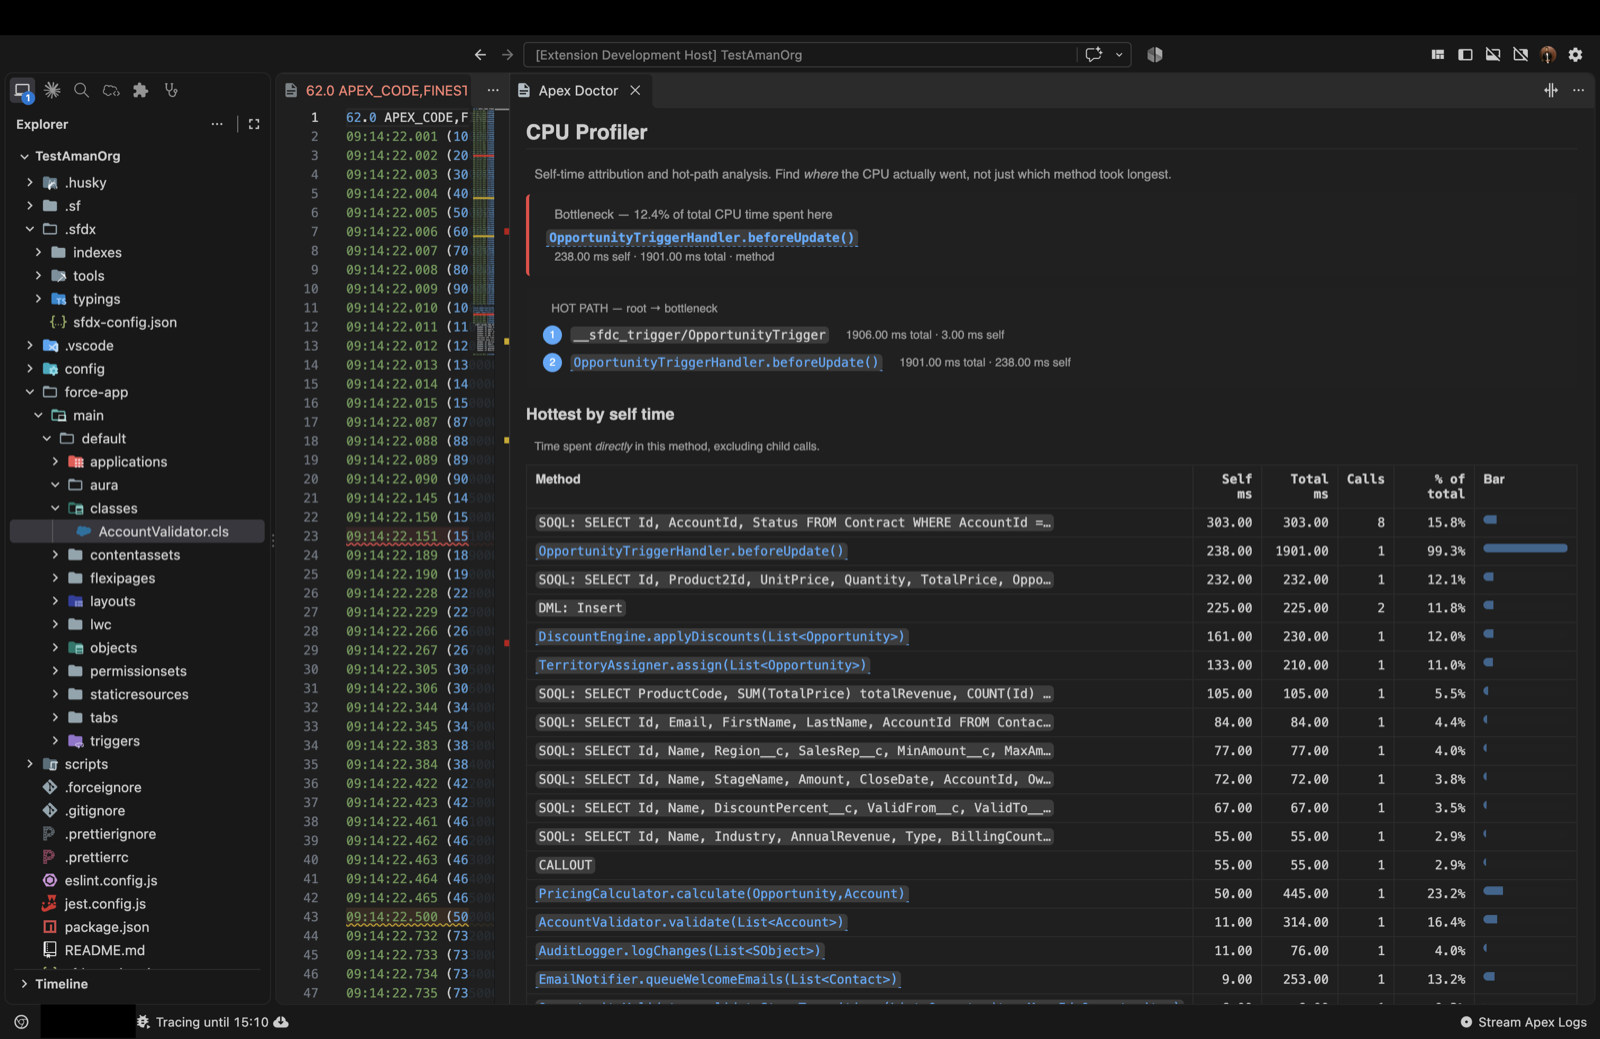The height and width of the screenshot is (1039, 1600).
Task: Maximize the Explorer panel with the expand icon
Action: pos(254,124)
